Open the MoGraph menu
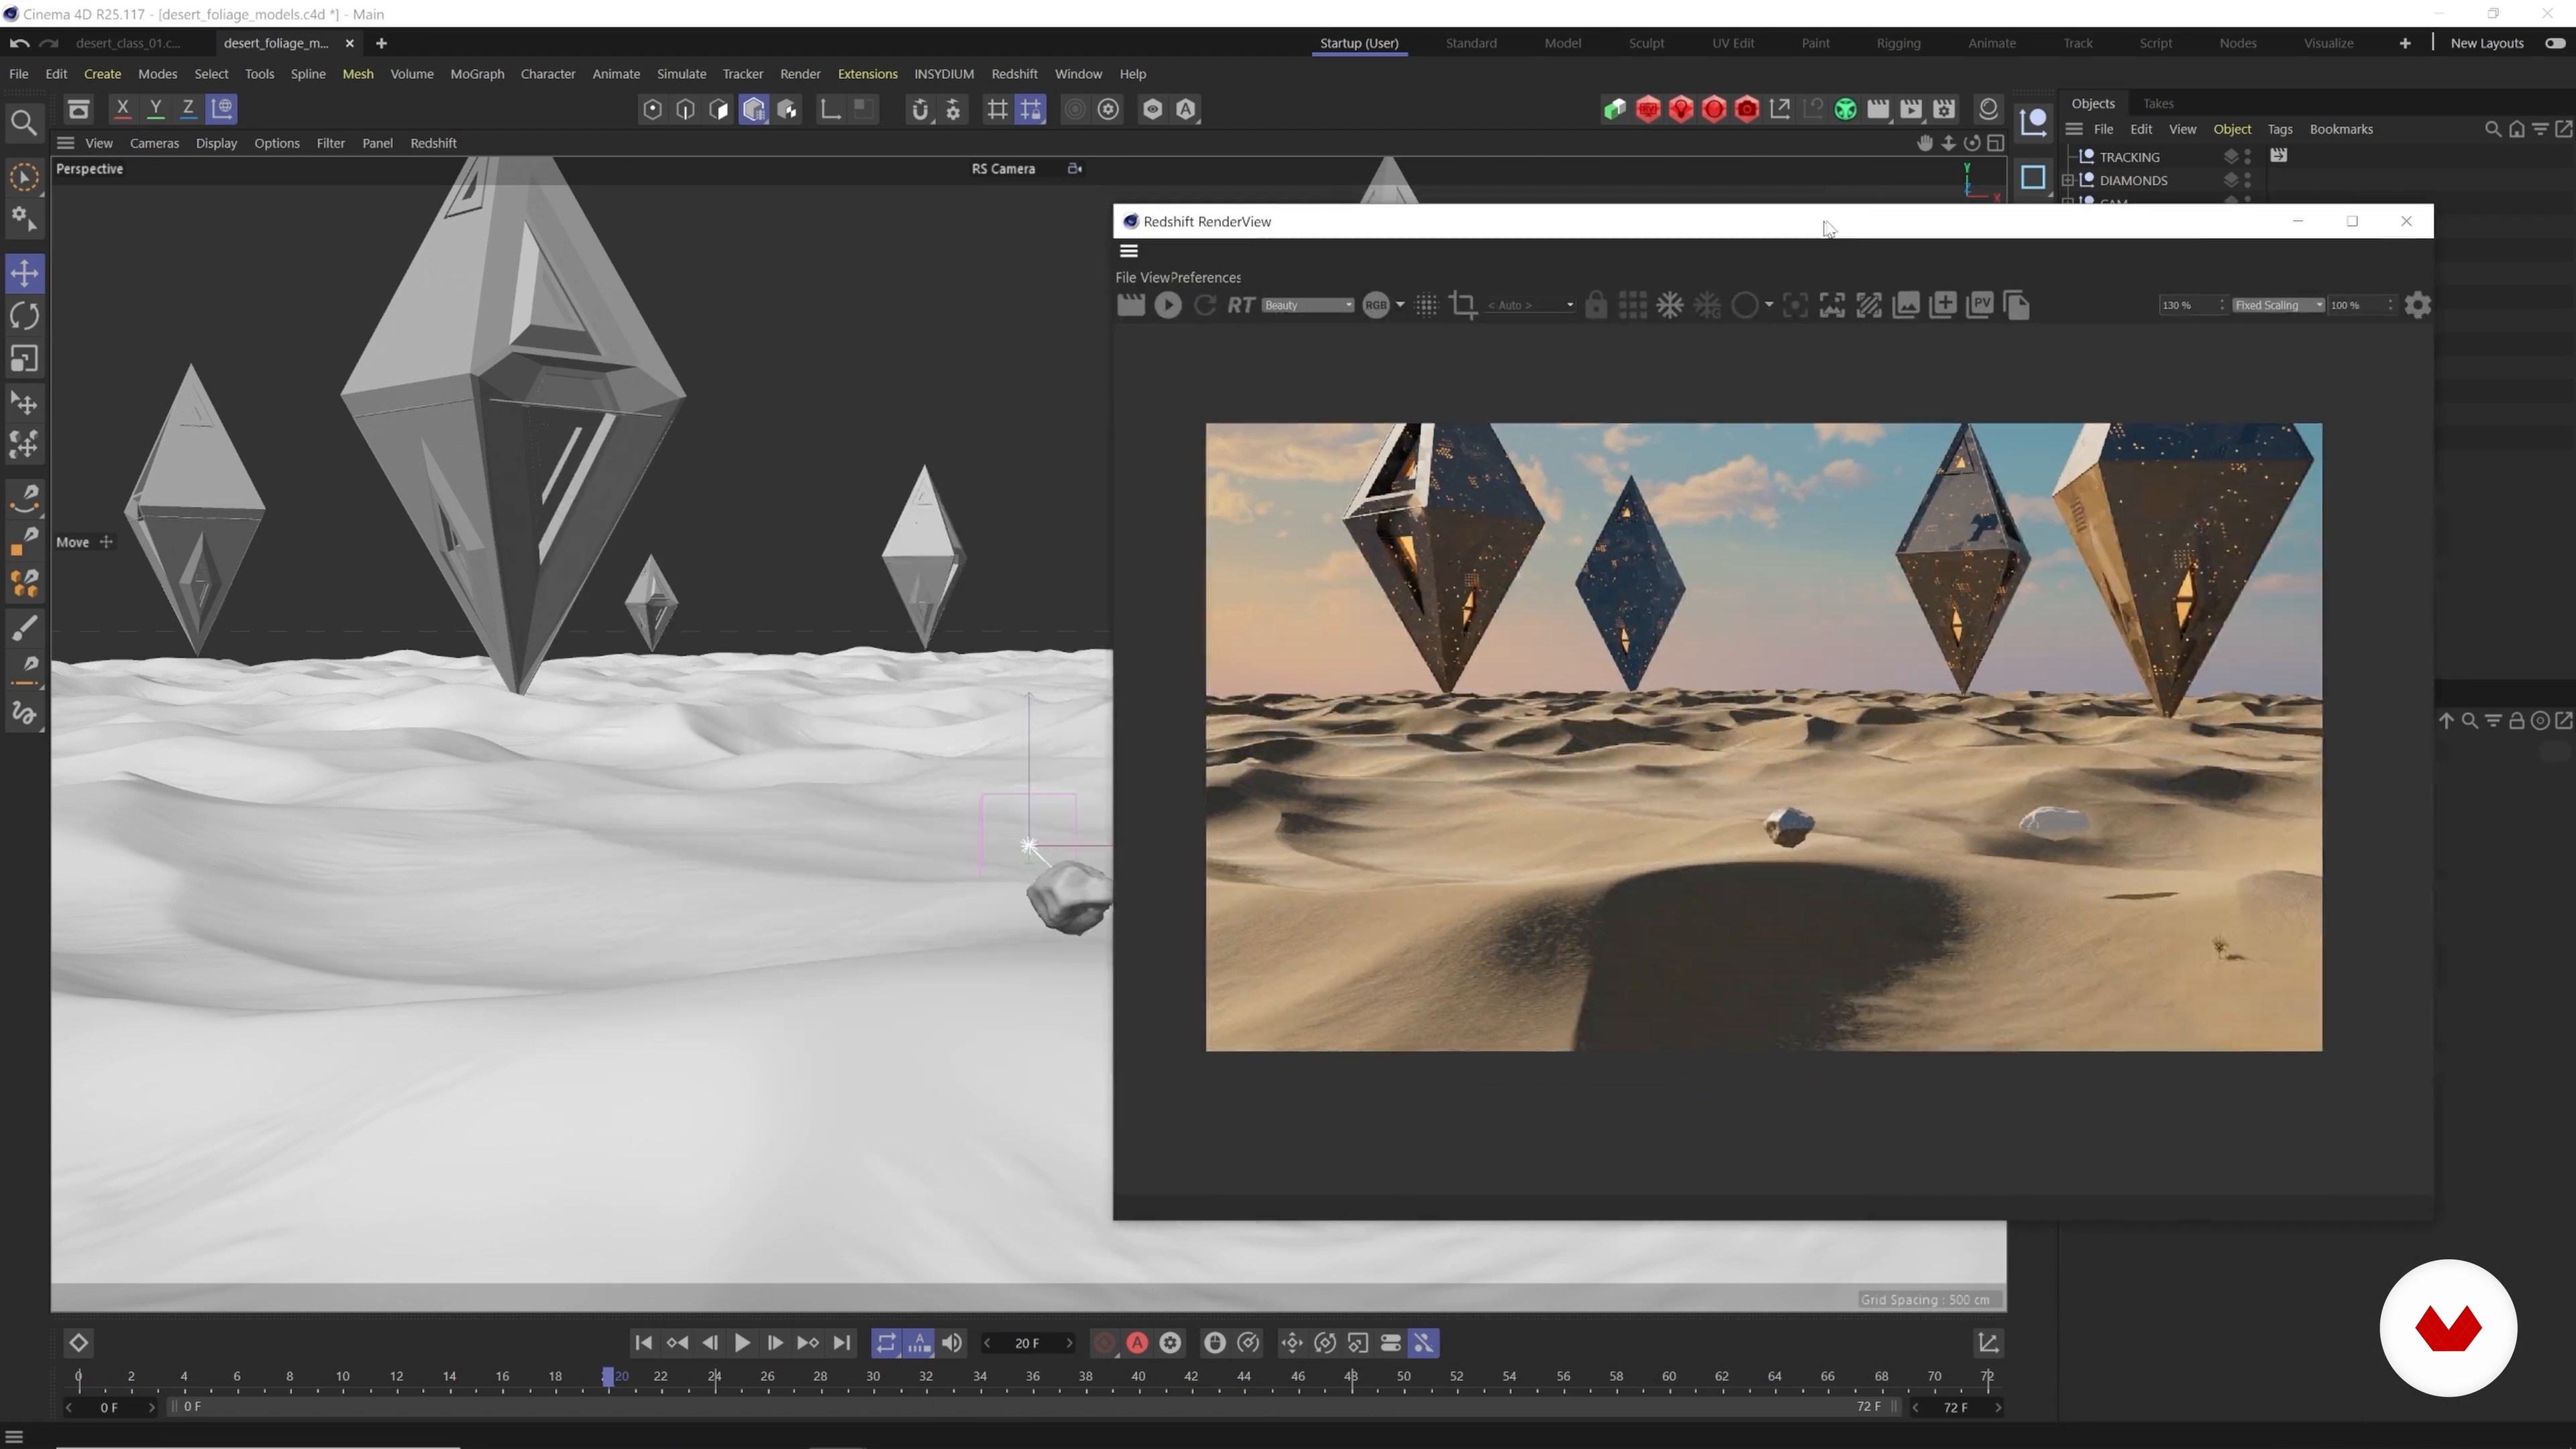 477,74
